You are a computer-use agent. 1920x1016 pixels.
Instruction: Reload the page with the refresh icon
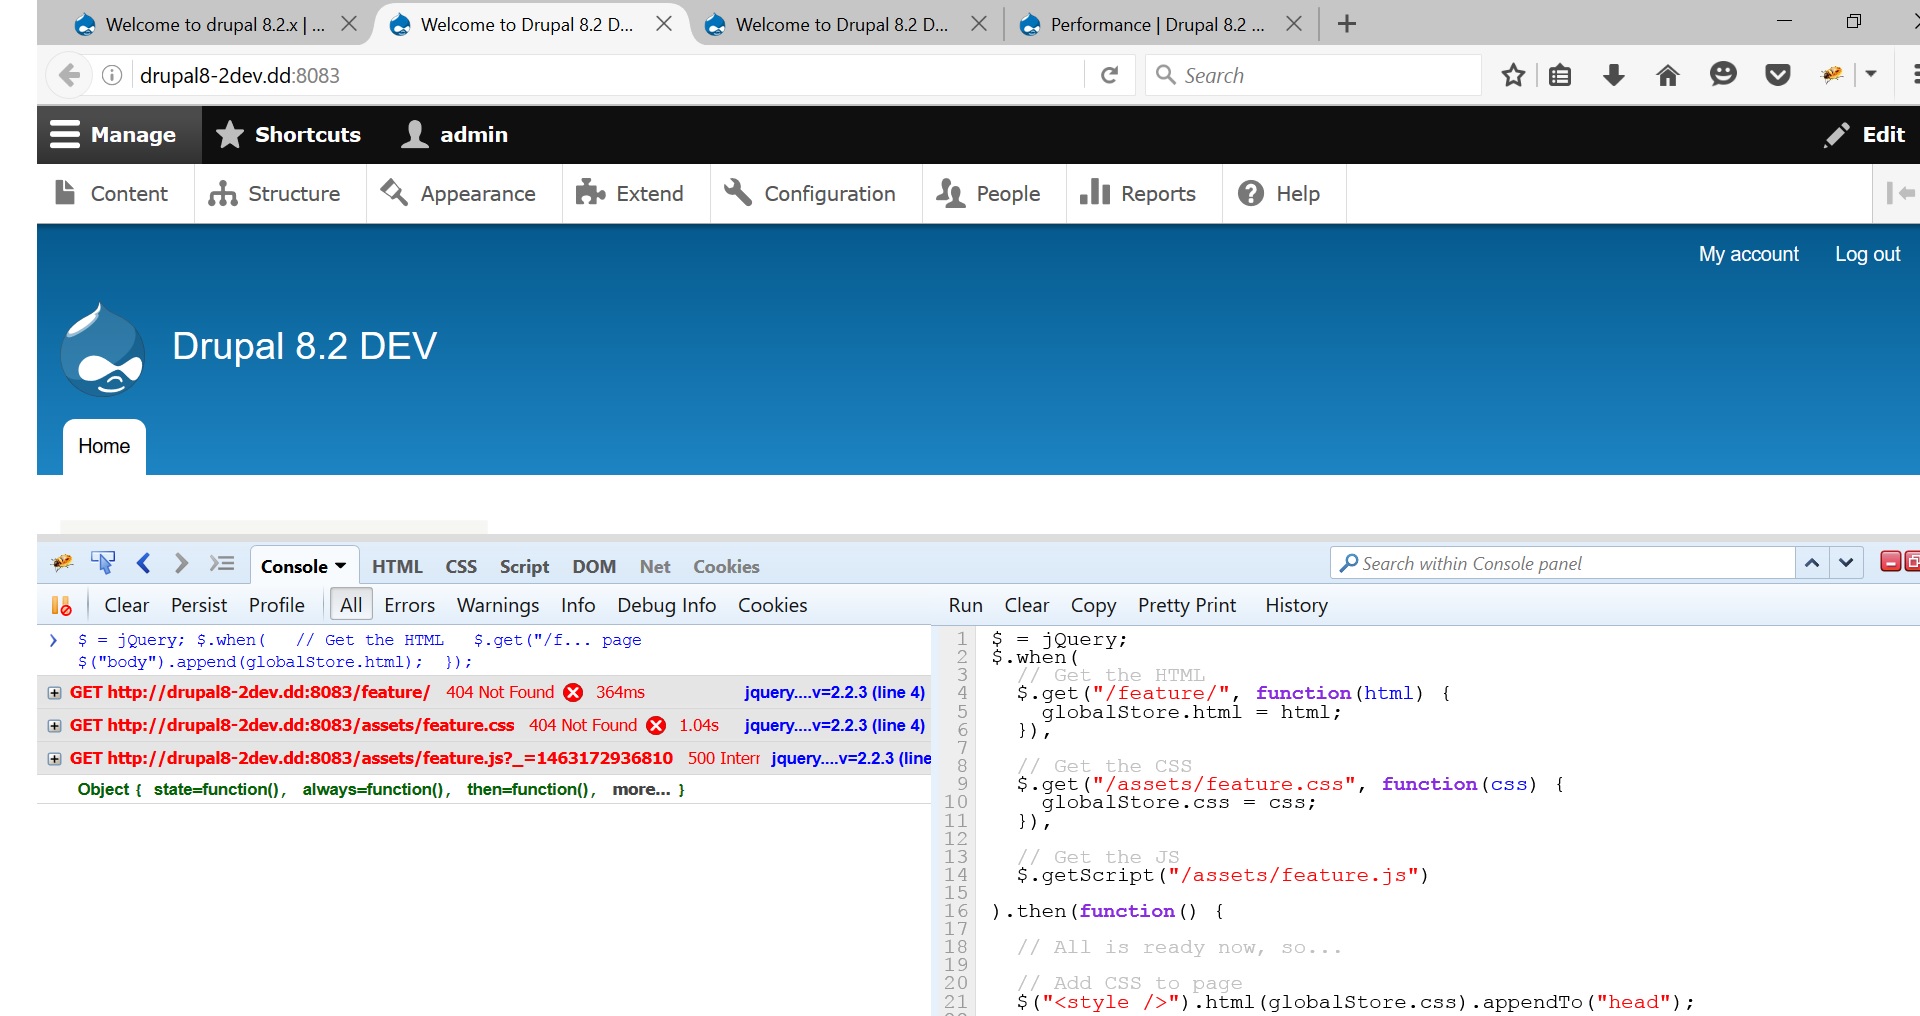(x=1109, y=75)
